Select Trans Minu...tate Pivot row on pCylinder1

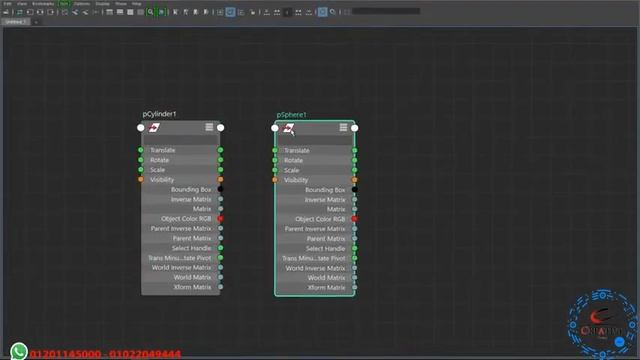tap(180, 258)
